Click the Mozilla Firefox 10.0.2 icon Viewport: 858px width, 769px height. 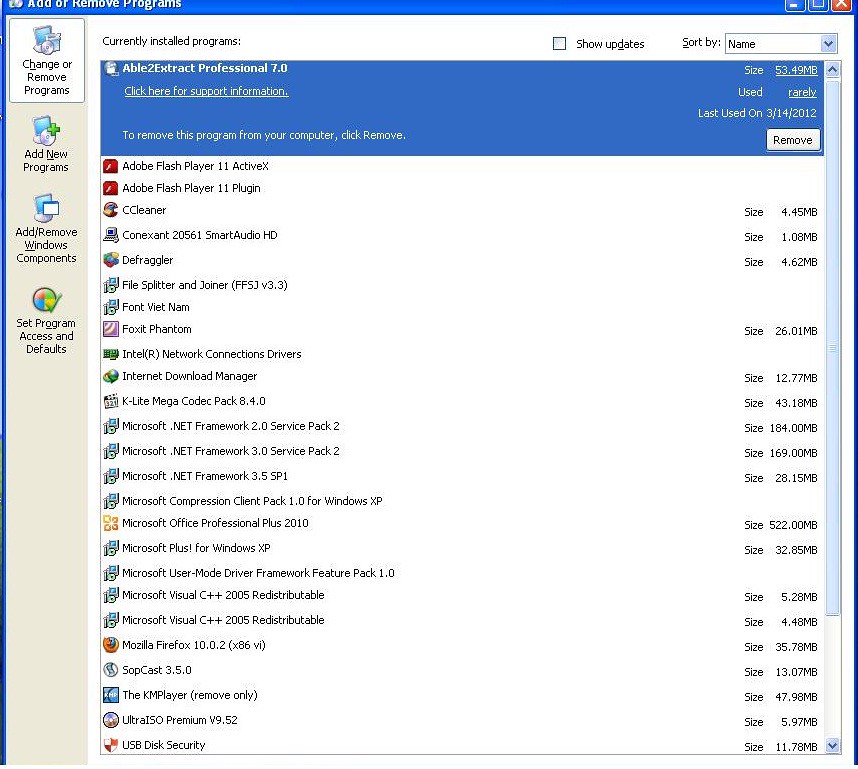click(111, 645)
